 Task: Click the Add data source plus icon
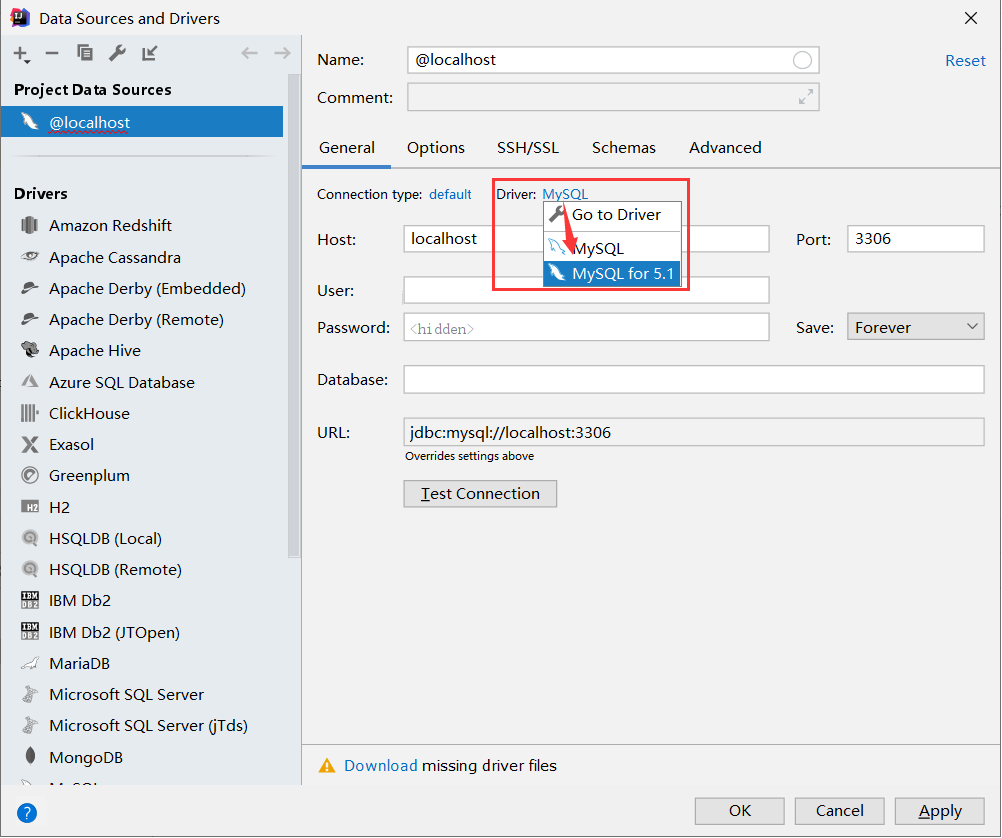[x=22, y=54]
